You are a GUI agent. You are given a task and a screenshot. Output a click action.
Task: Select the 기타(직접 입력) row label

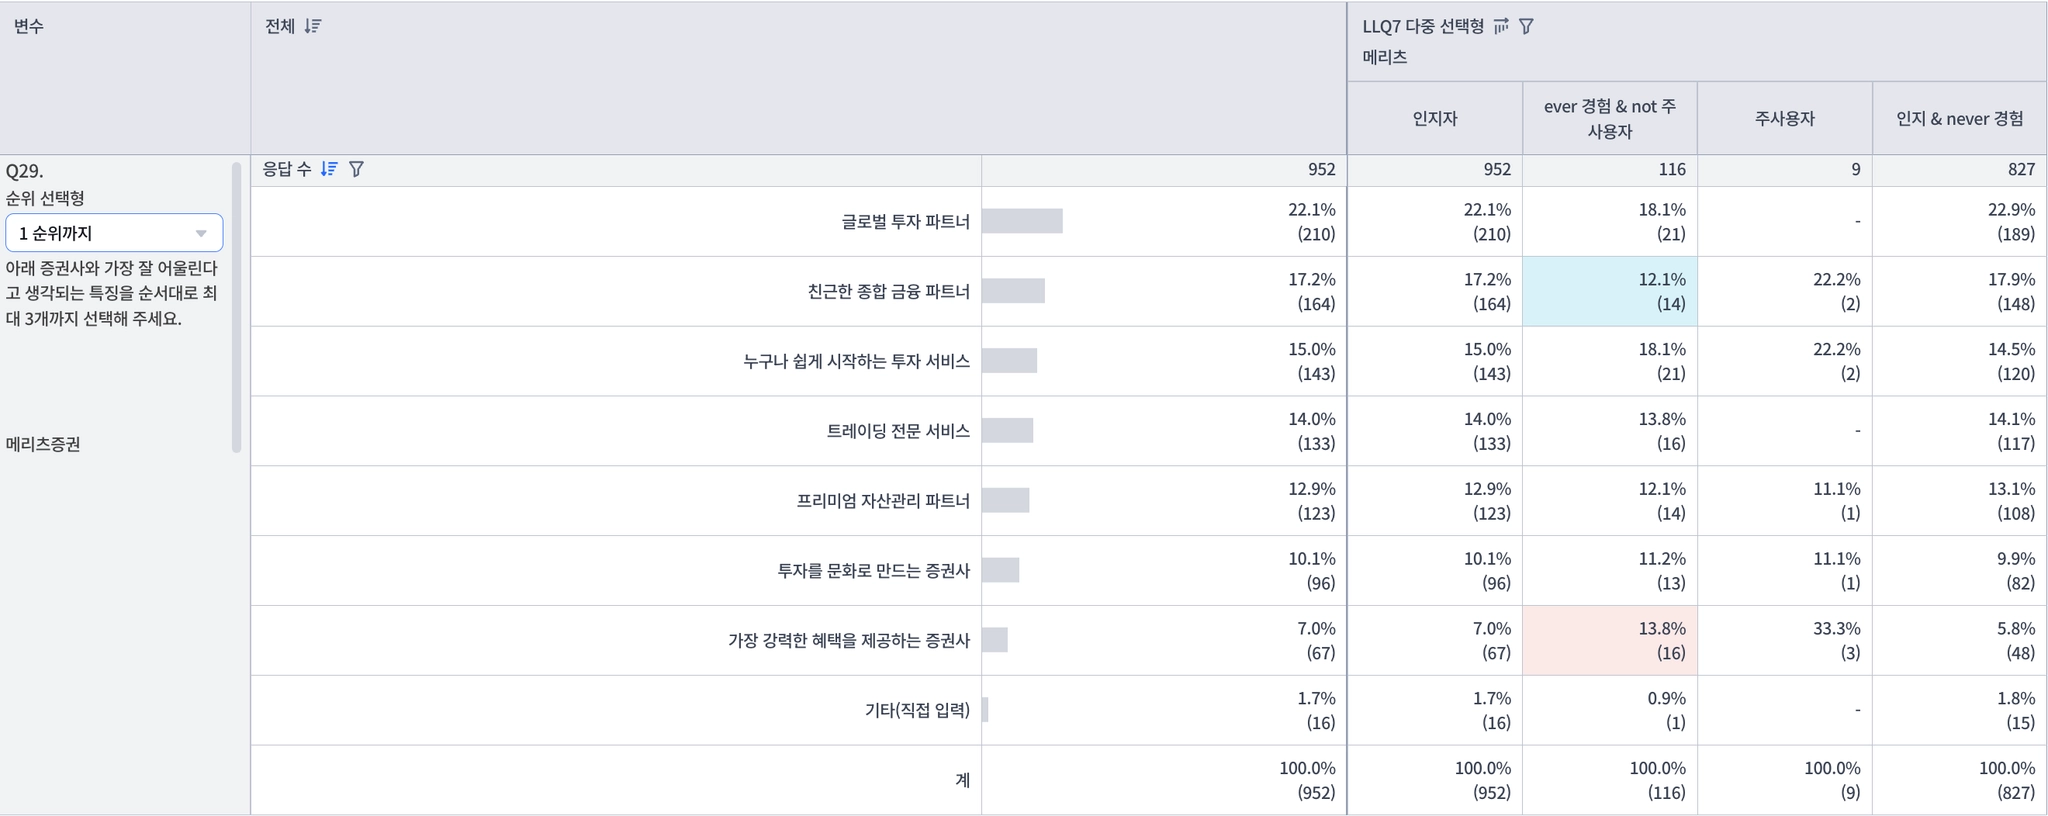click(917, 710)
